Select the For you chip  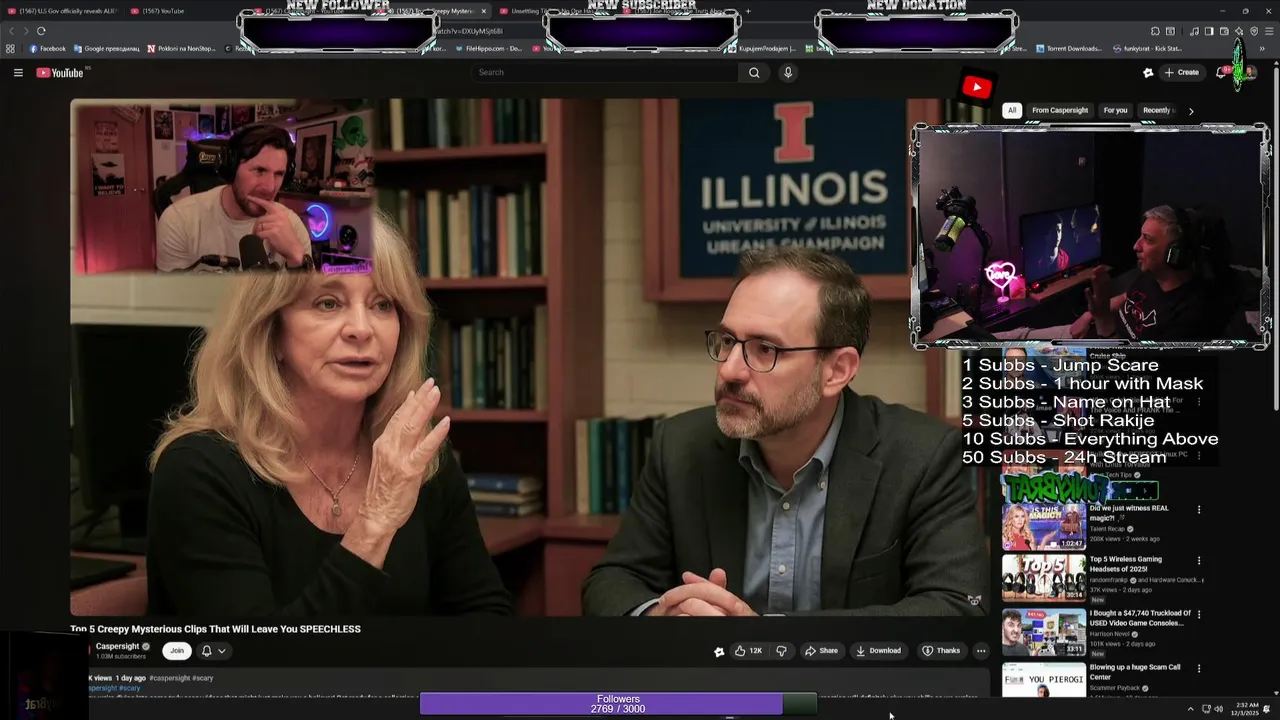pyautogui.click(x=1115, y=110)
